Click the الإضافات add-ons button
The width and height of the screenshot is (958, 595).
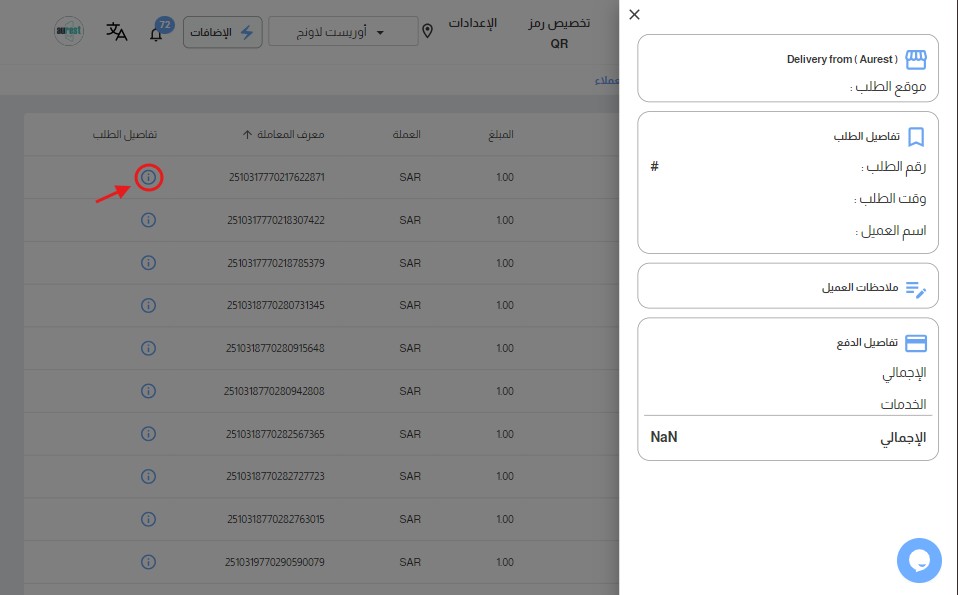click(x=222, y=31)
